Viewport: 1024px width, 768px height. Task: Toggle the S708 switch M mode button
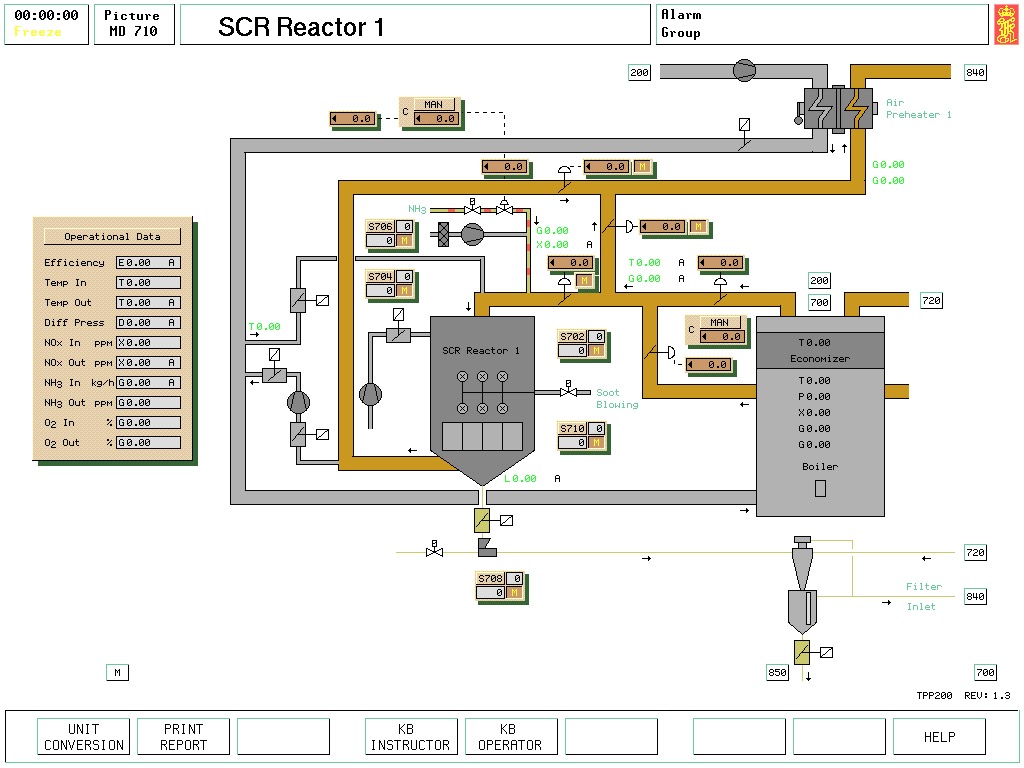tap(514, 592)
